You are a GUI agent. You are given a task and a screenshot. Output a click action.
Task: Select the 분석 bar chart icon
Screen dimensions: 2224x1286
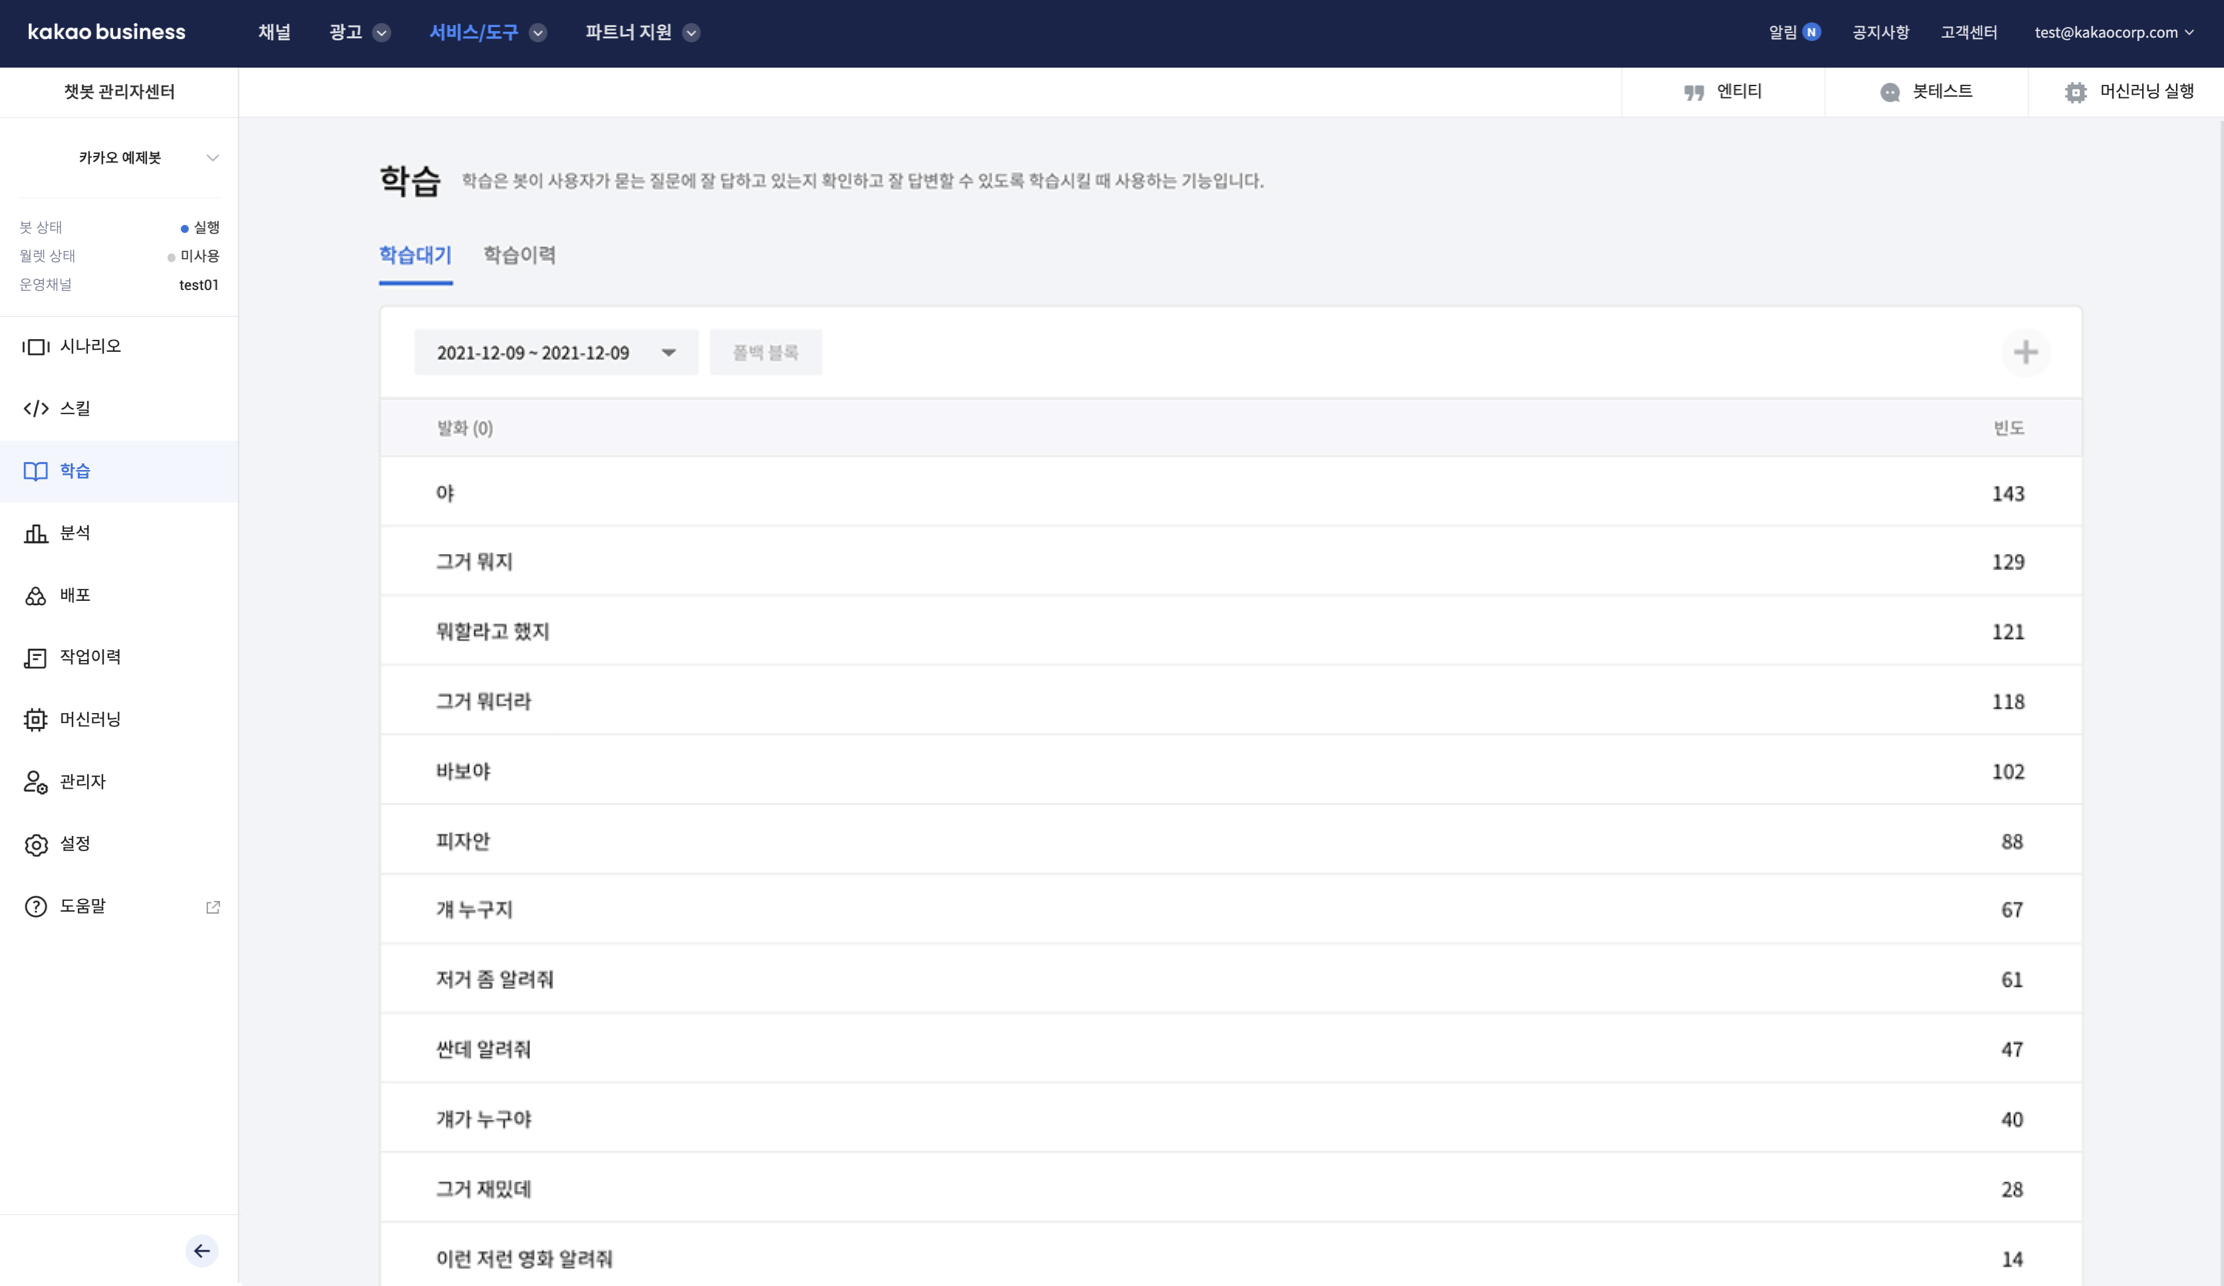[x=36, y=533]
